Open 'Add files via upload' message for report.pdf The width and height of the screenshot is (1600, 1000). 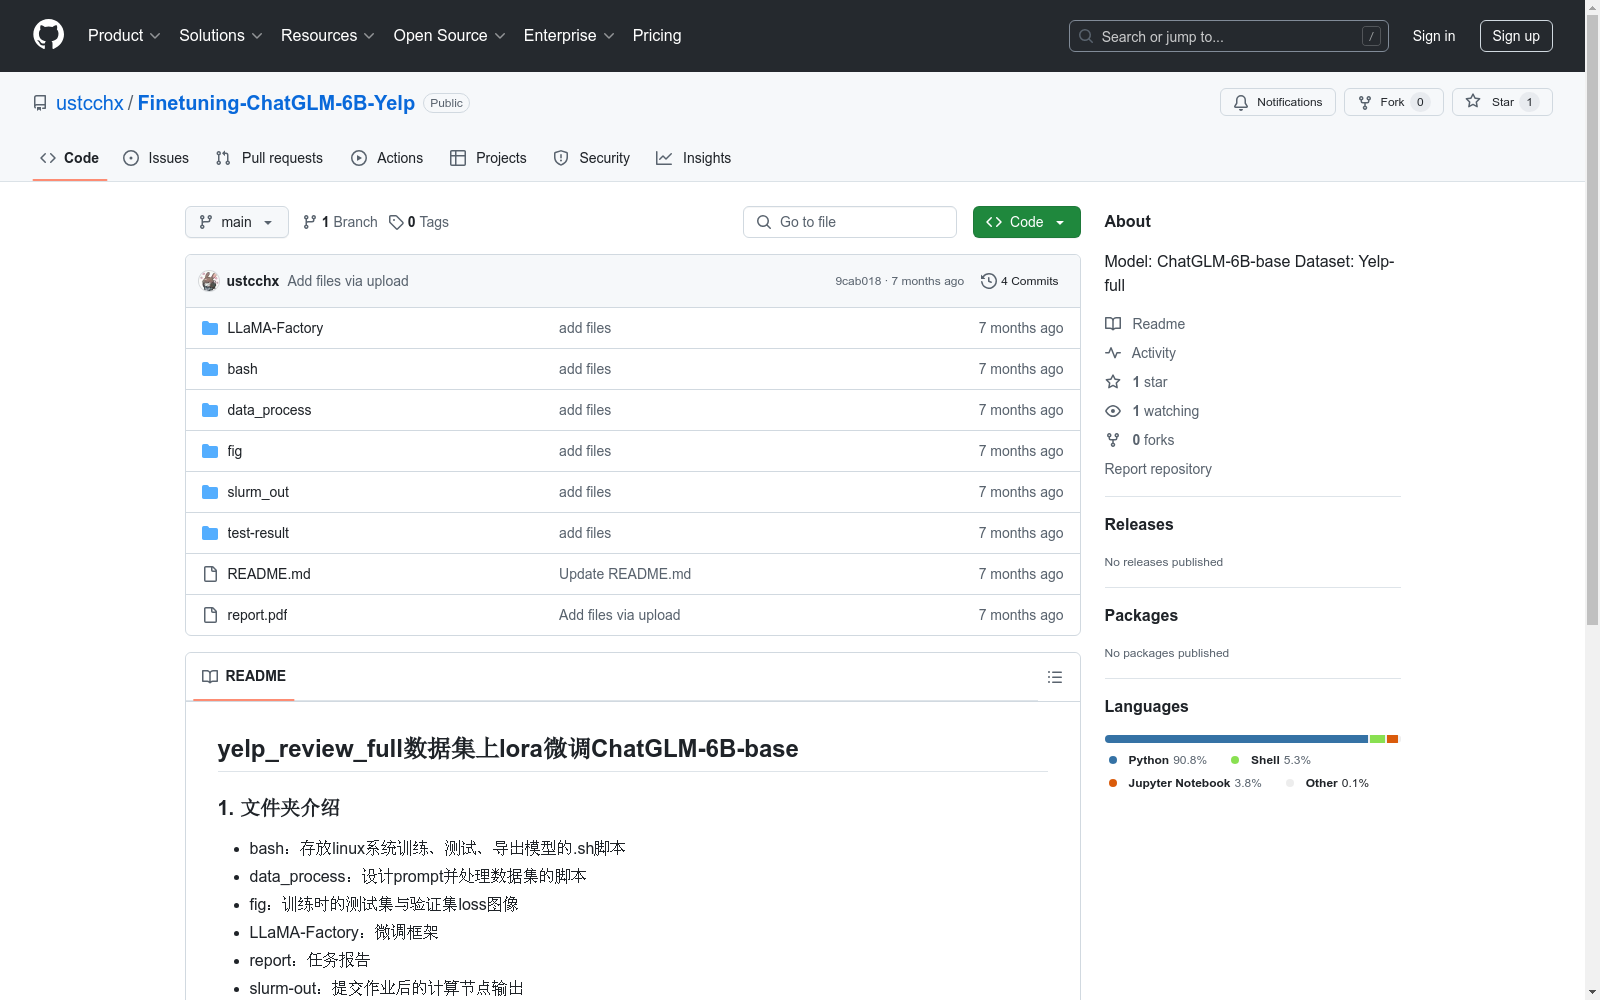pos(619,615)
